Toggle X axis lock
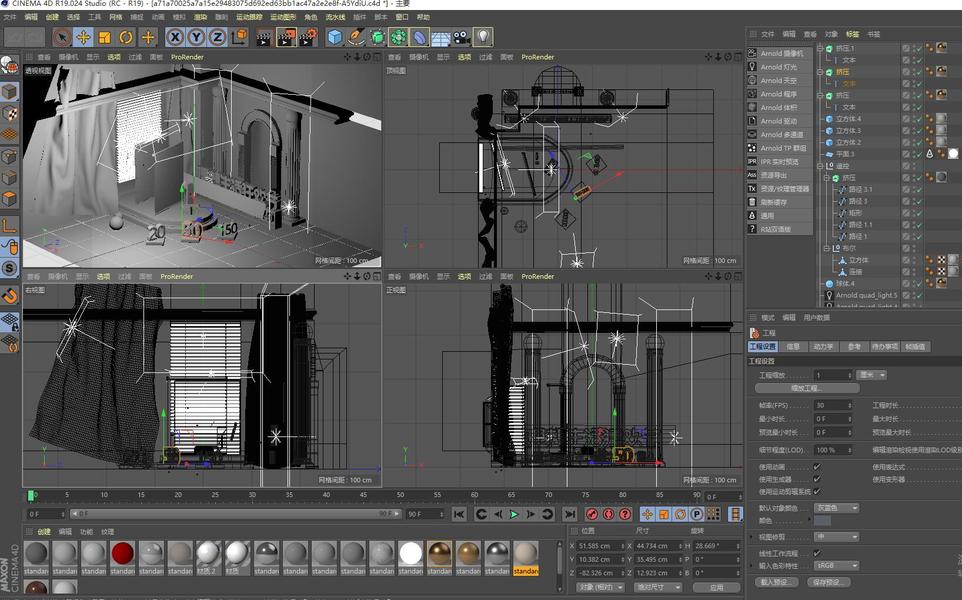The width and height of the screenshot is (962, 600). [x=175, y=37]
